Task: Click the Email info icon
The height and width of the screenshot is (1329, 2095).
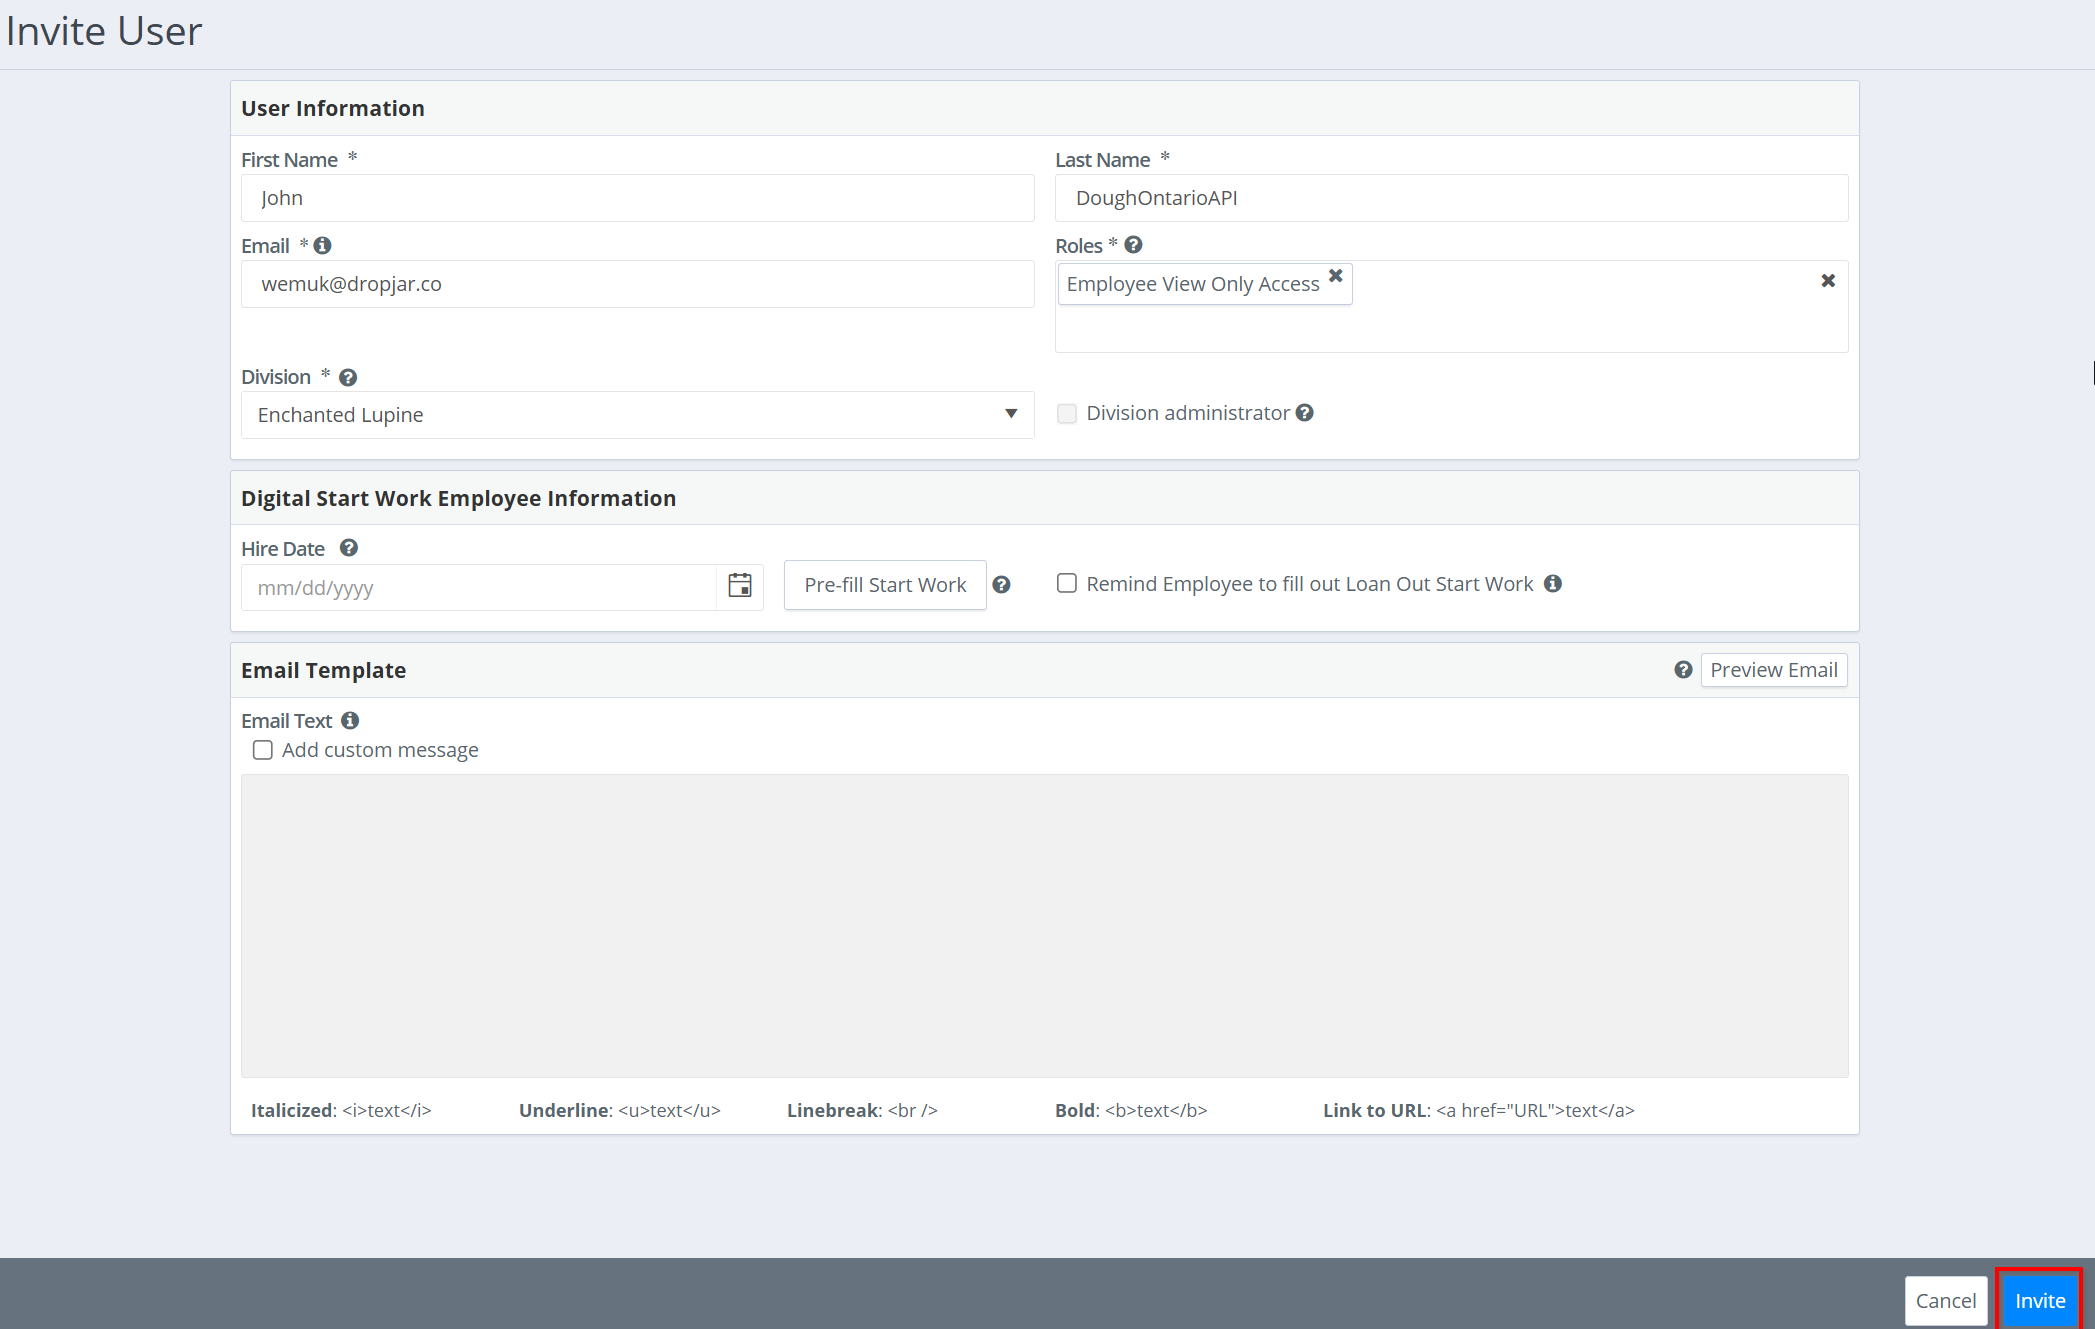Action: point(322,245)
